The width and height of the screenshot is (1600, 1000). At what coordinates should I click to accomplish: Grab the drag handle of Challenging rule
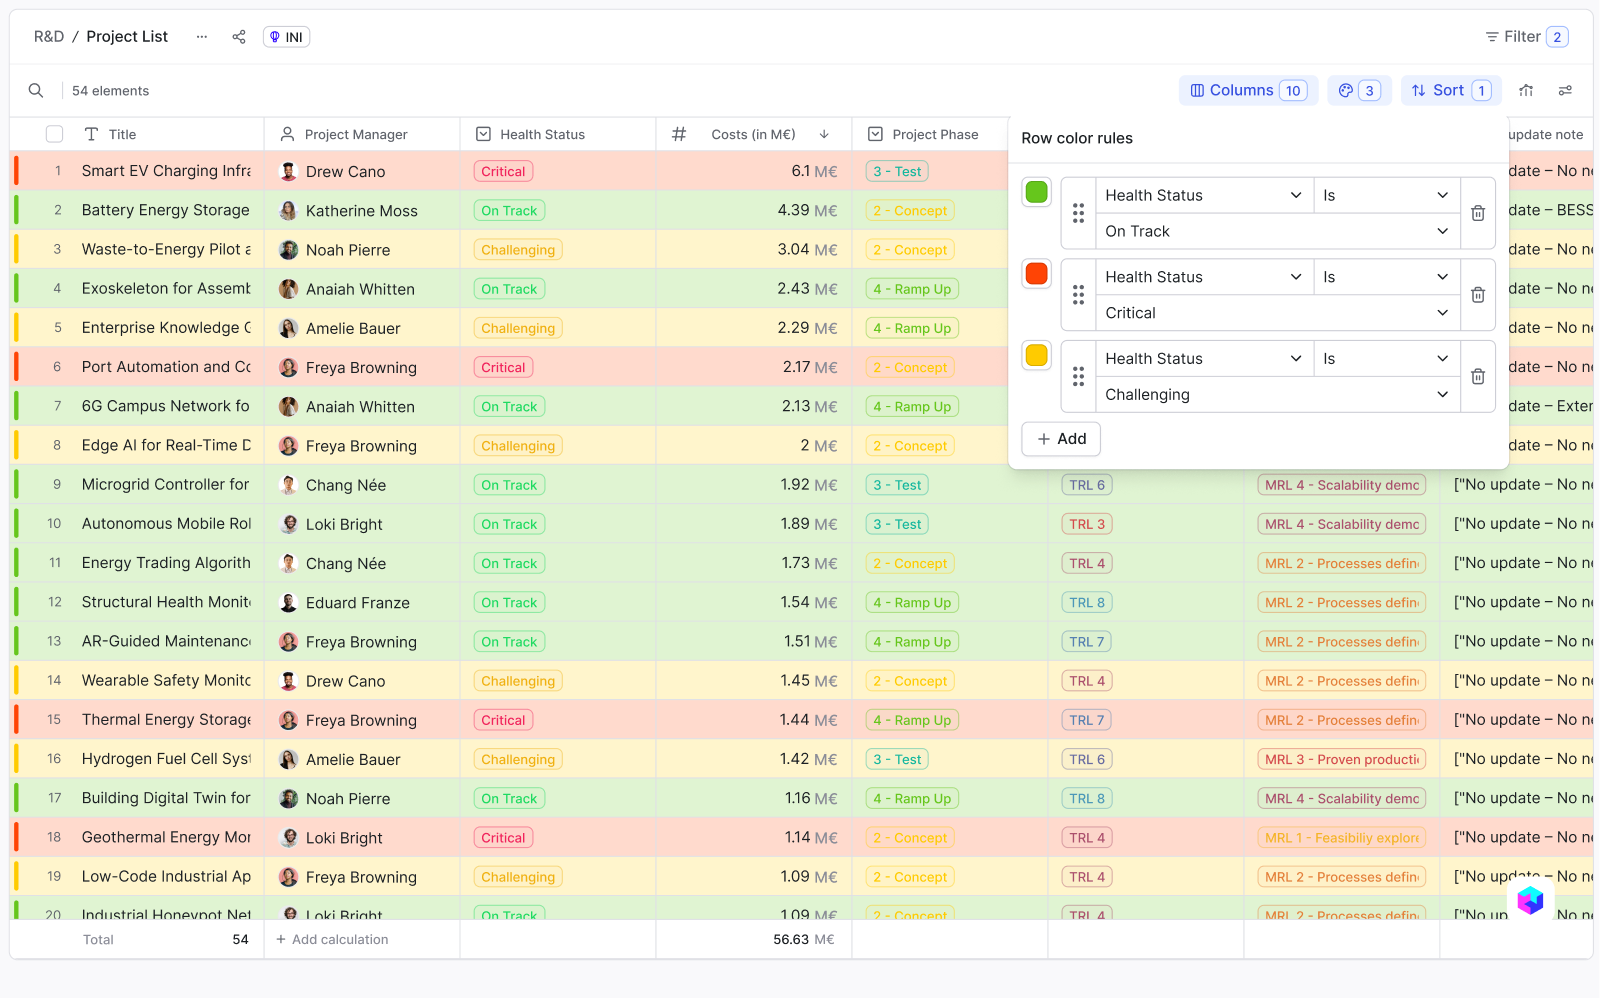click(1078, 377)
